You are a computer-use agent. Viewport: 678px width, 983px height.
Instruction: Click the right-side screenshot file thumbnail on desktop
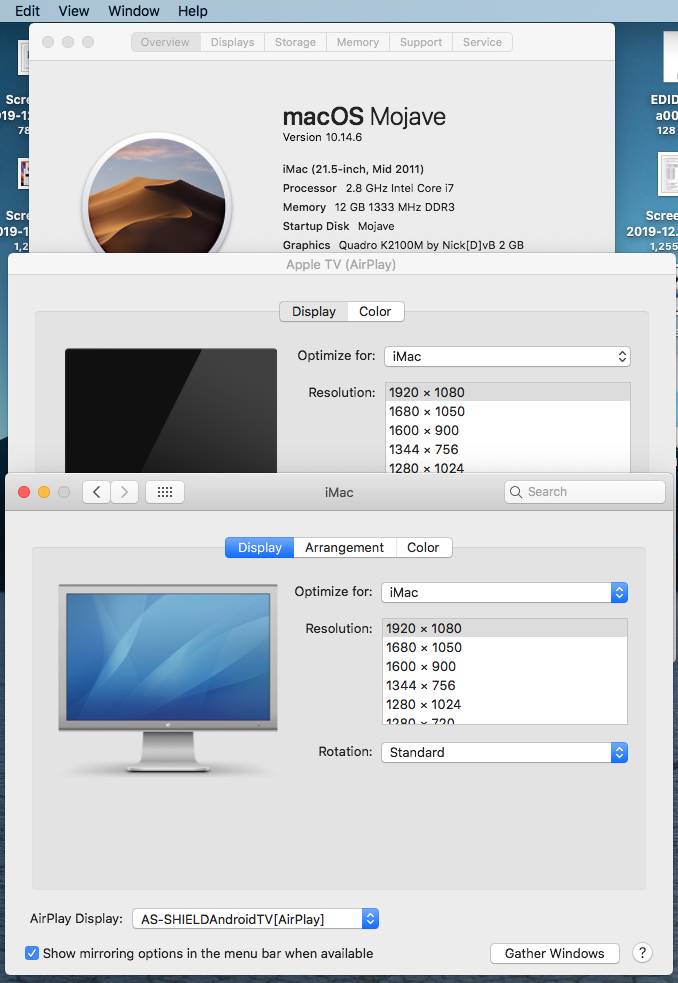667,174
